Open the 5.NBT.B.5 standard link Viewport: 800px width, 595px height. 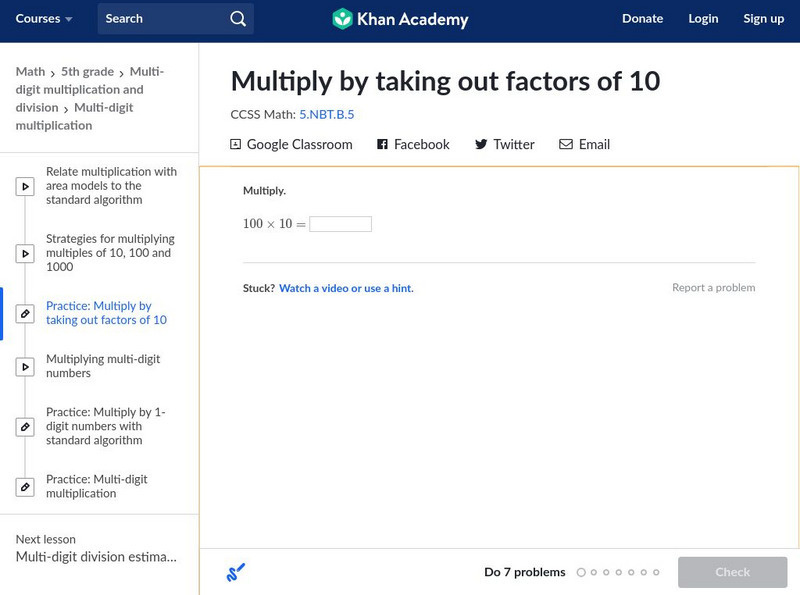click(326, 115)
